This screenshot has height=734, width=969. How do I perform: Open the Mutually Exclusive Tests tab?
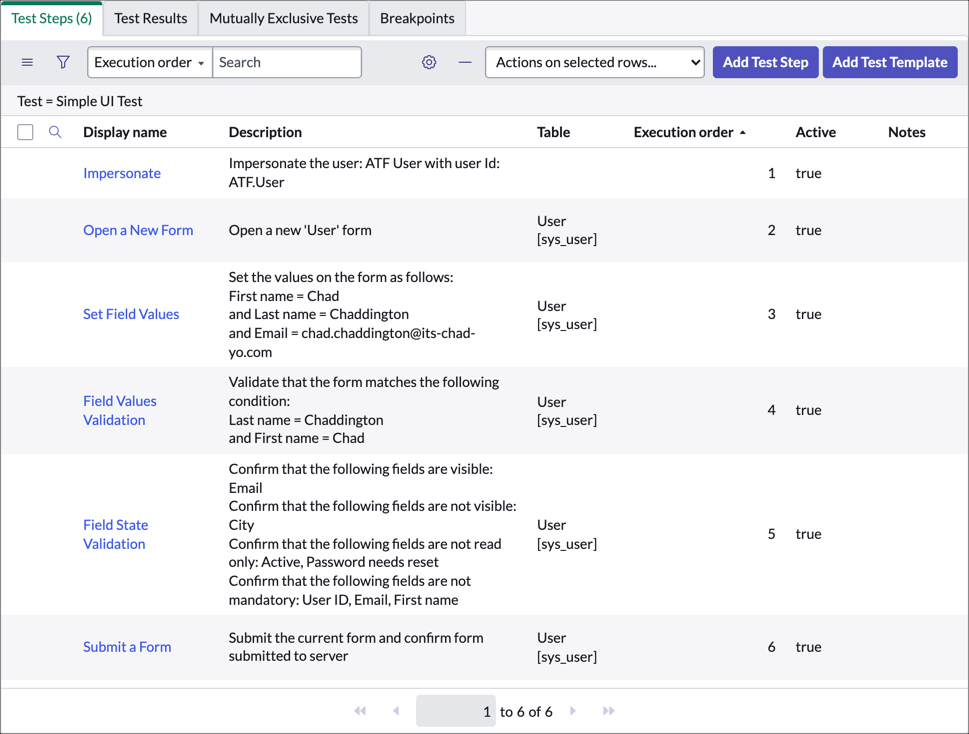coord(282,18)
